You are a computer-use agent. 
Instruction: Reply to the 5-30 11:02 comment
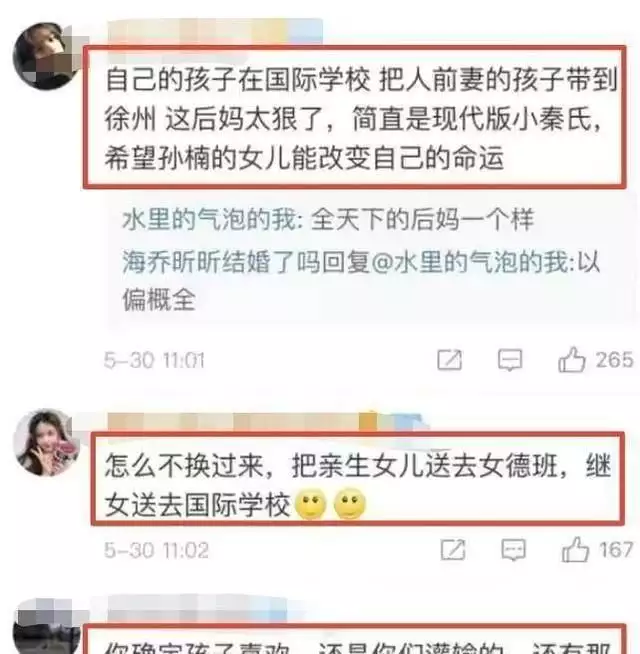(513, 550)
